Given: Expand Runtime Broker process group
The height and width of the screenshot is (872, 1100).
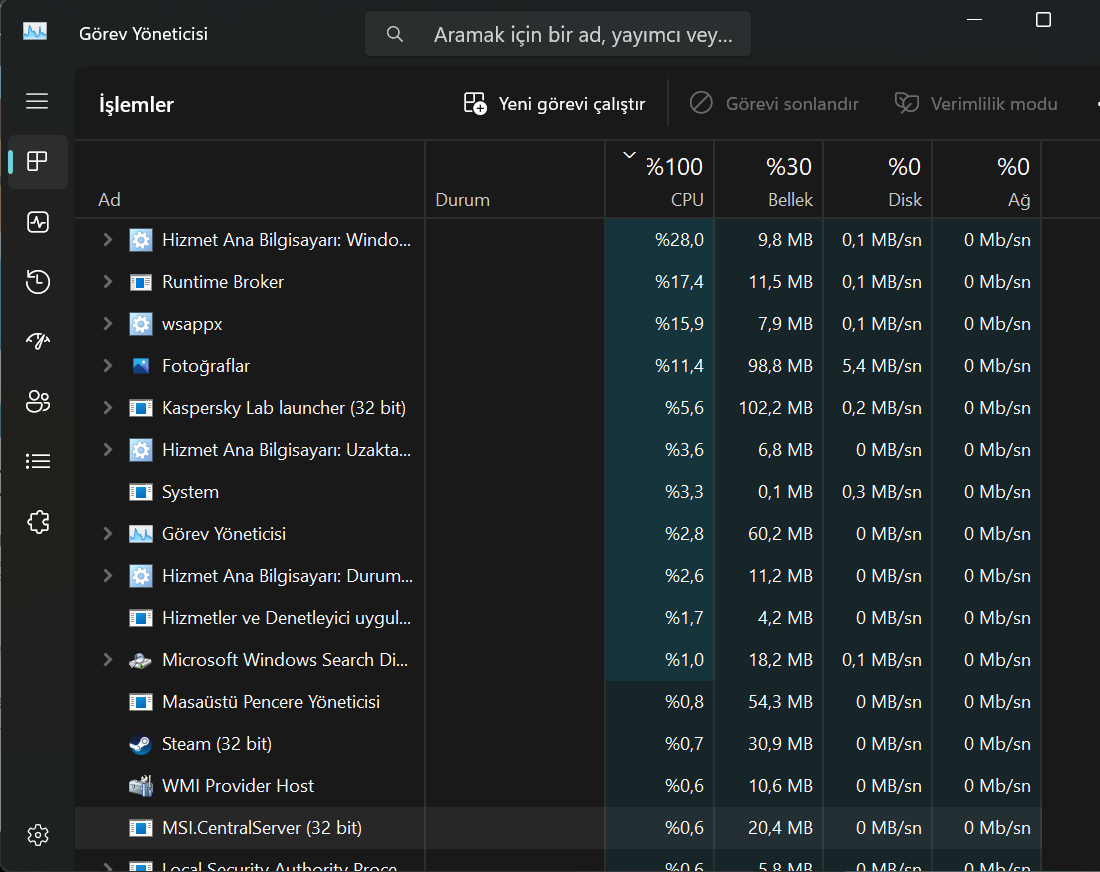Looking at the screenshot, I should [x=107, y=282].
